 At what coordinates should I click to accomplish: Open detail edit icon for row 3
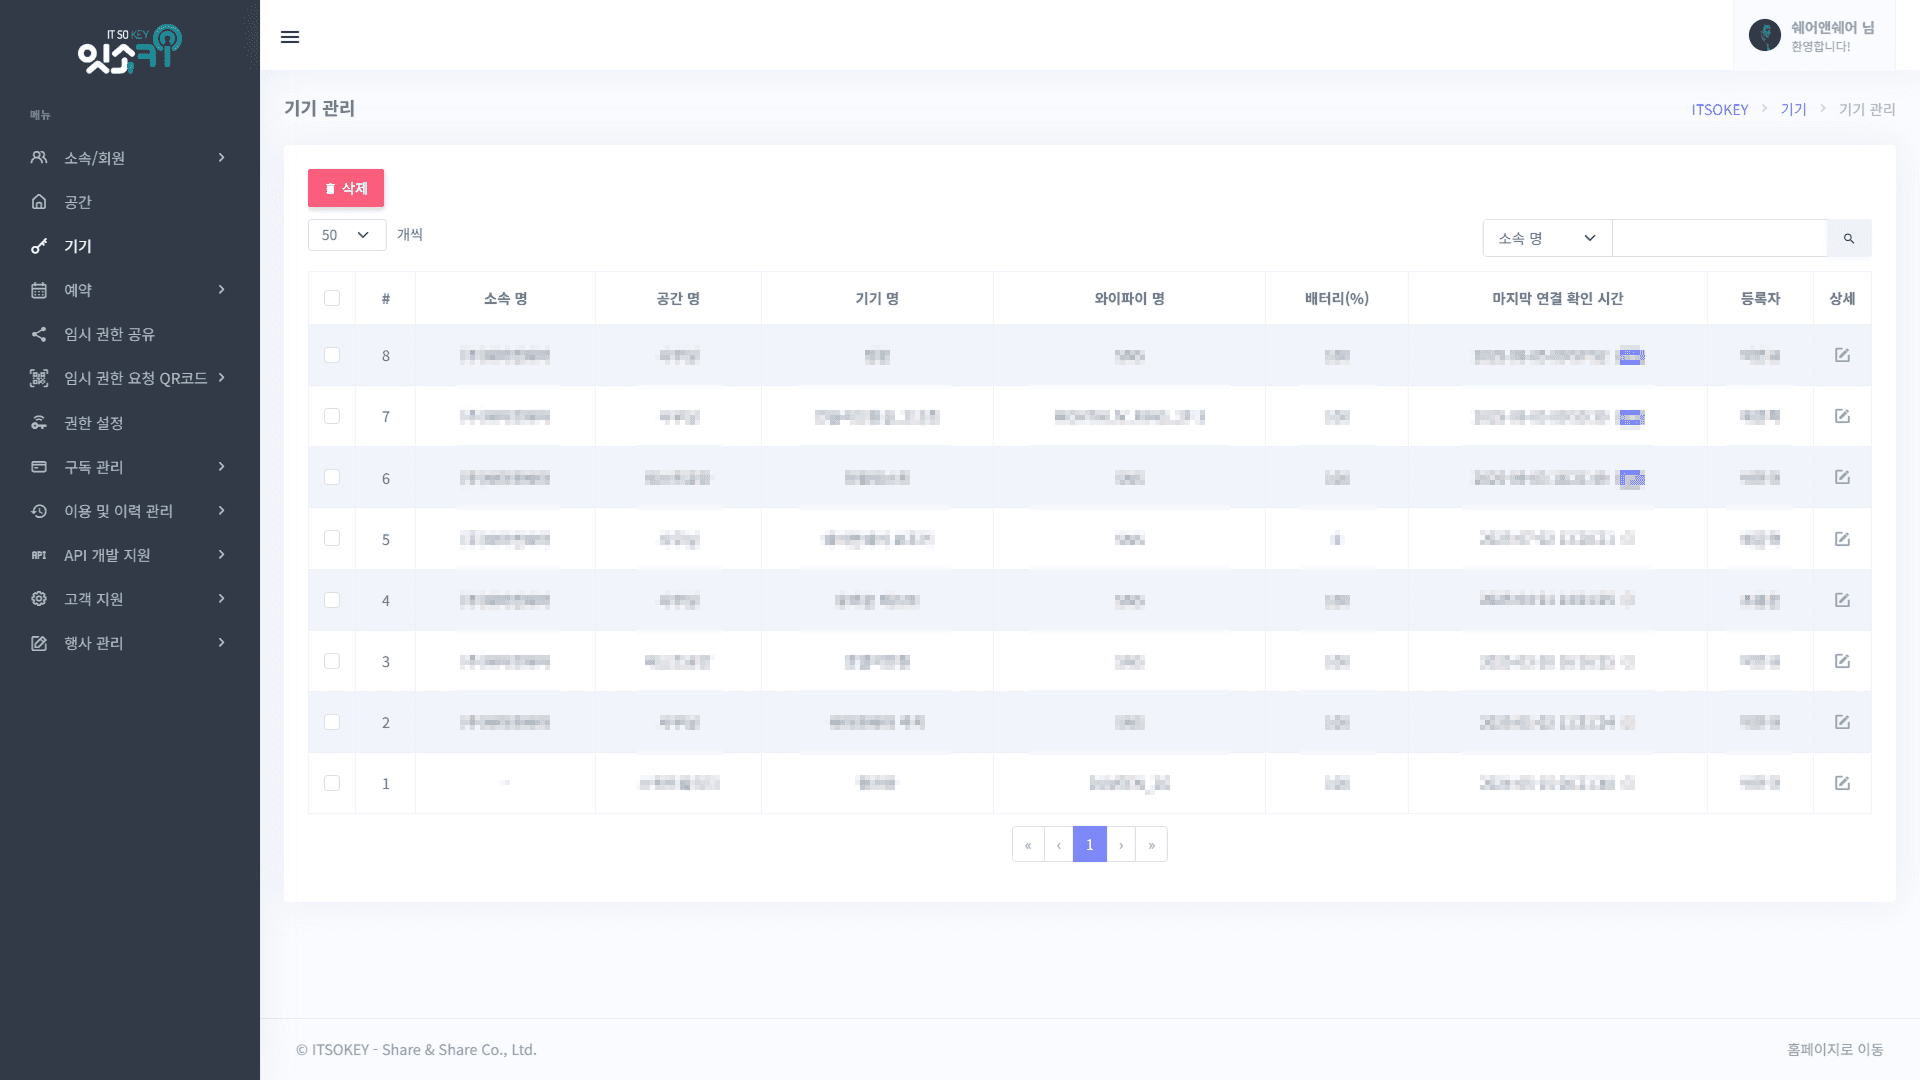(1842, 661)
